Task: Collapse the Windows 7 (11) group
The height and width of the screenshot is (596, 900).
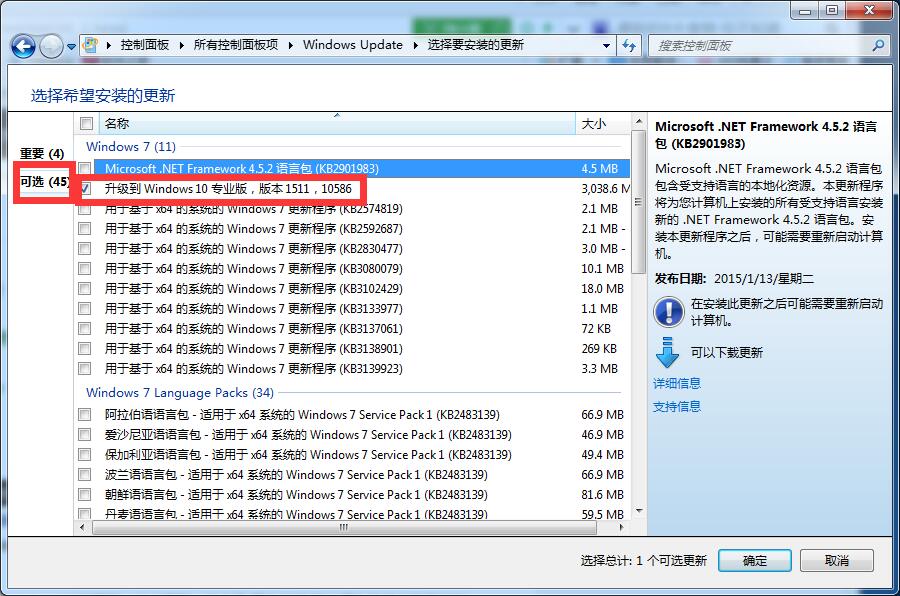Action: tap(130, 146)
